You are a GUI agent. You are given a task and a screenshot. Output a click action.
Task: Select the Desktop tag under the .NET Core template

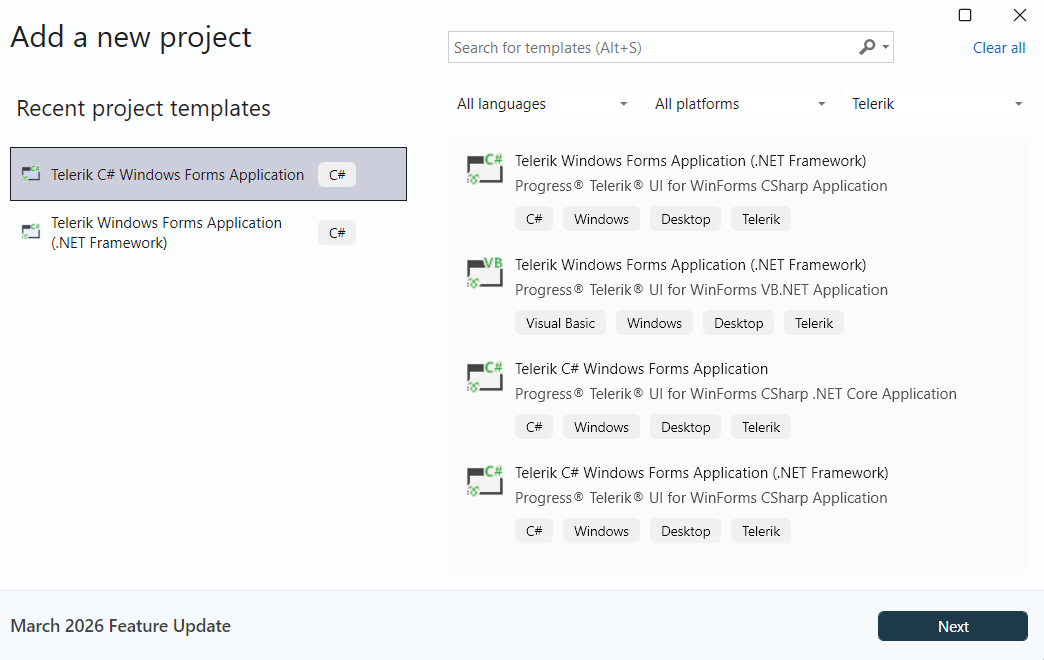click(685, 426)
